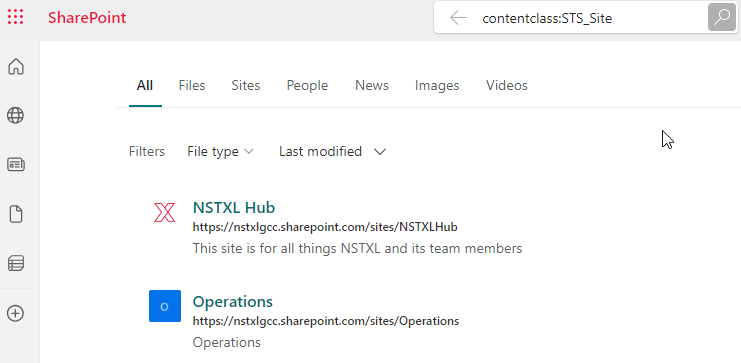Expand the Last modified filter dropdown

coord(333,152)
